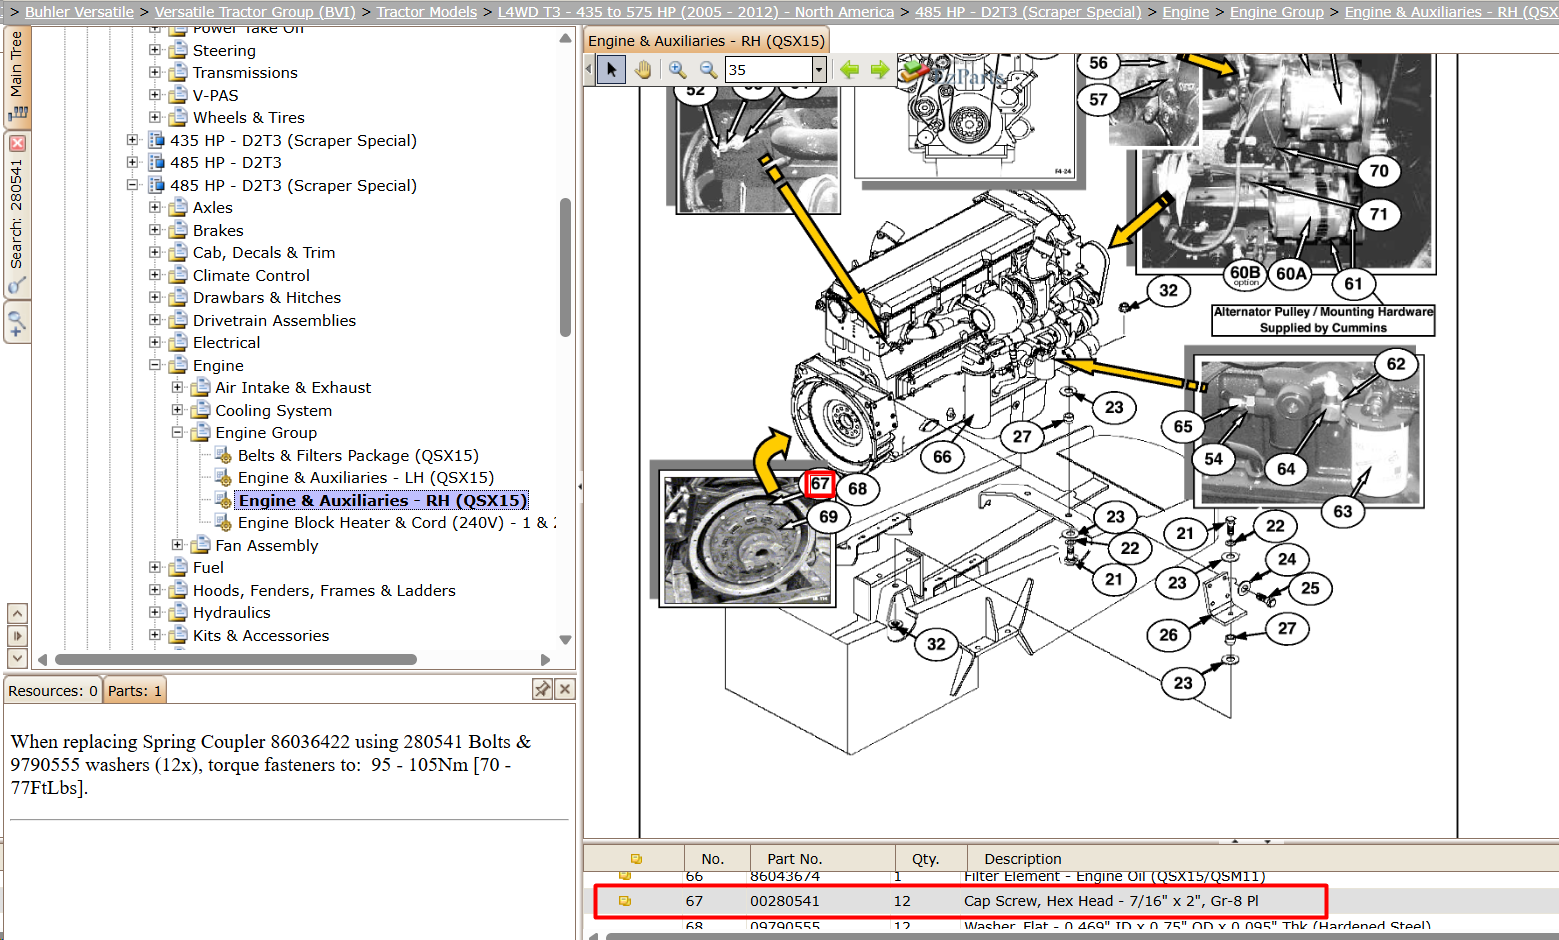
Task: Close the resources panel
Action: [x=565, y=689]
